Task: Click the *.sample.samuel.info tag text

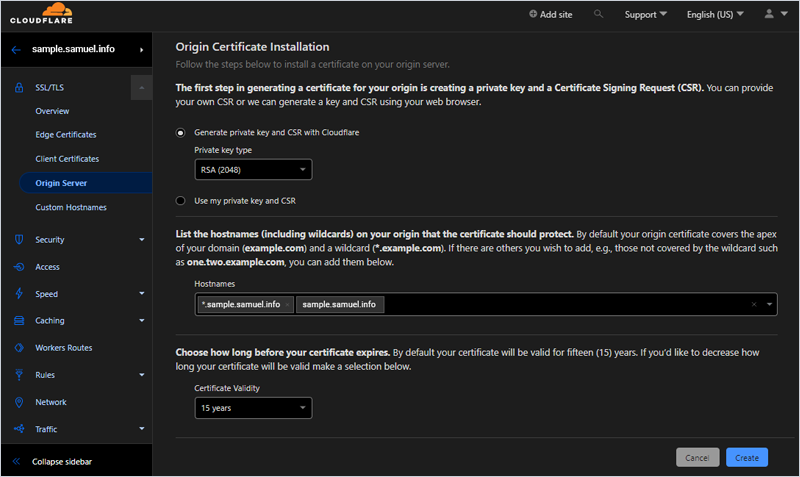Action: (x=241, y=305)
